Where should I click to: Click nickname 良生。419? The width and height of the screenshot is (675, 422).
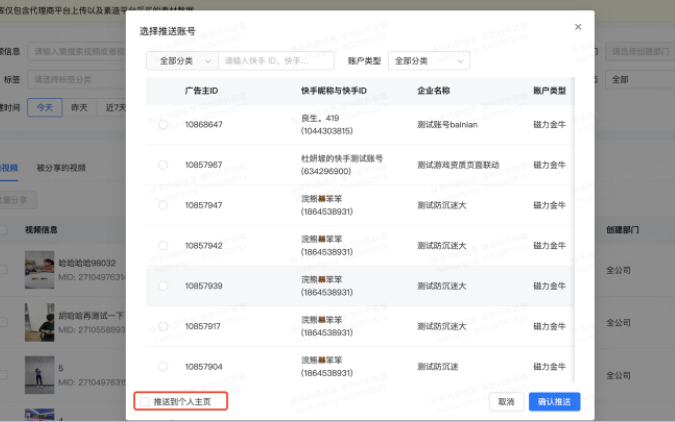320,118
